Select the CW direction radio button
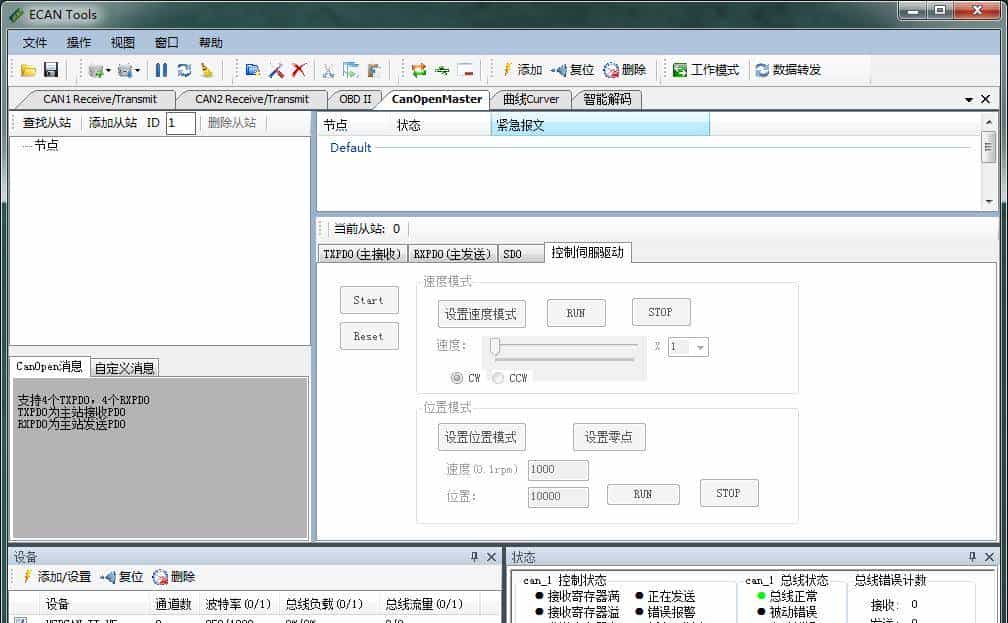The width and height of the screenshot is (1008, 623). point(457,378)
